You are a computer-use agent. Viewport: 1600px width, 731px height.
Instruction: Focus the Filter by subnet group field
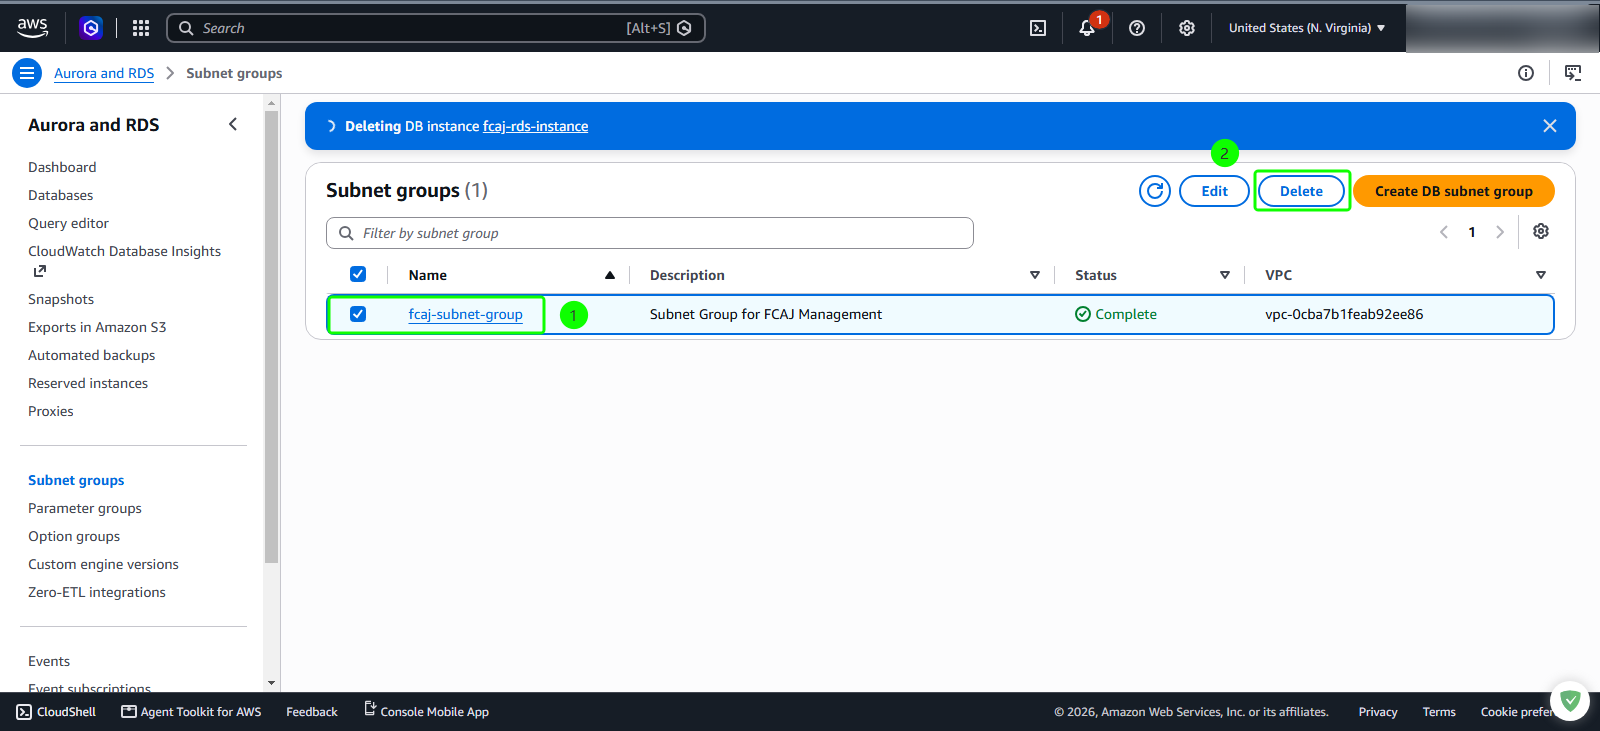[x=650, y=233]
